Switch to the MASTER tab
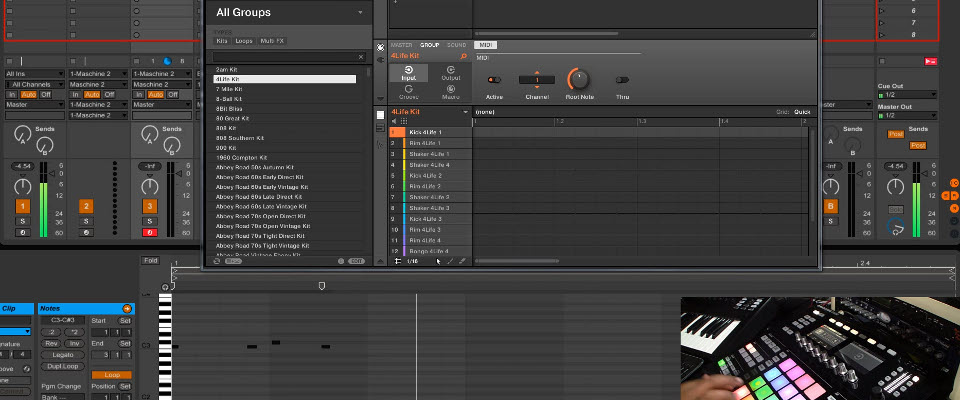 pos(401,45)
